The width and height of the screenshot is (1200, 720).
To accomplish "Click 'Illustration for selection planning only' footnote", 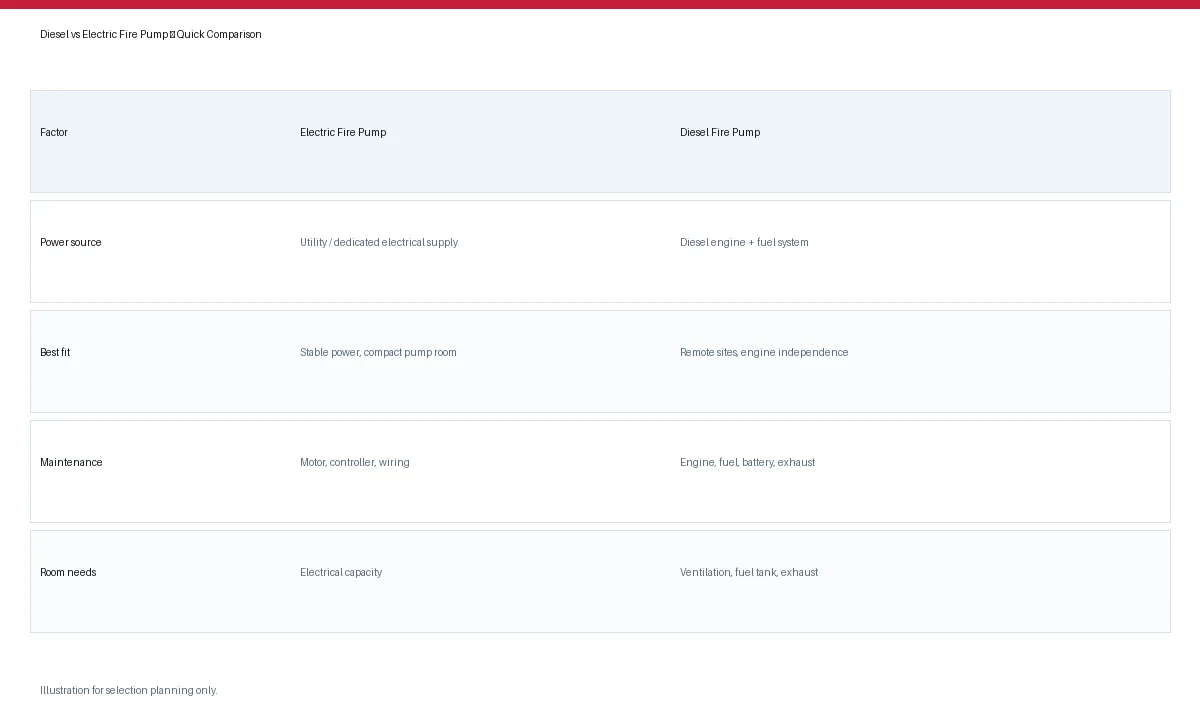I will [x=129, y=690].
